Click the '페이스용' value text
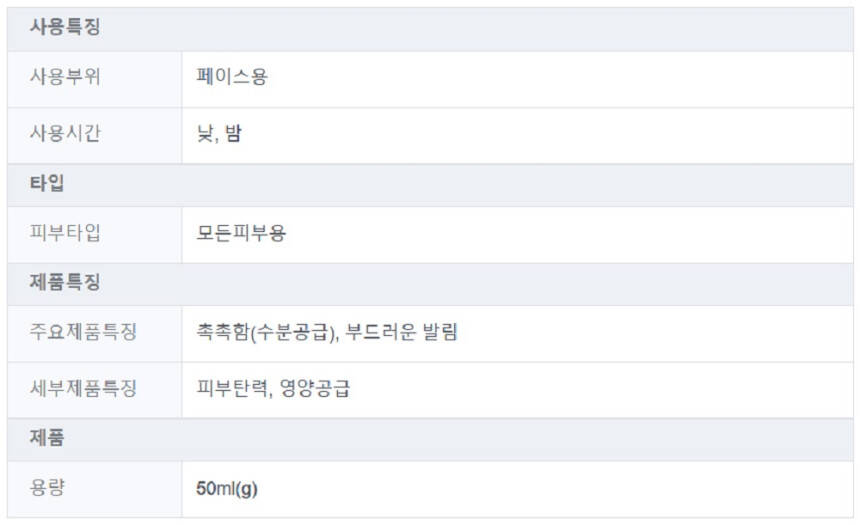The image size is (860, 525). coord(232,77)
